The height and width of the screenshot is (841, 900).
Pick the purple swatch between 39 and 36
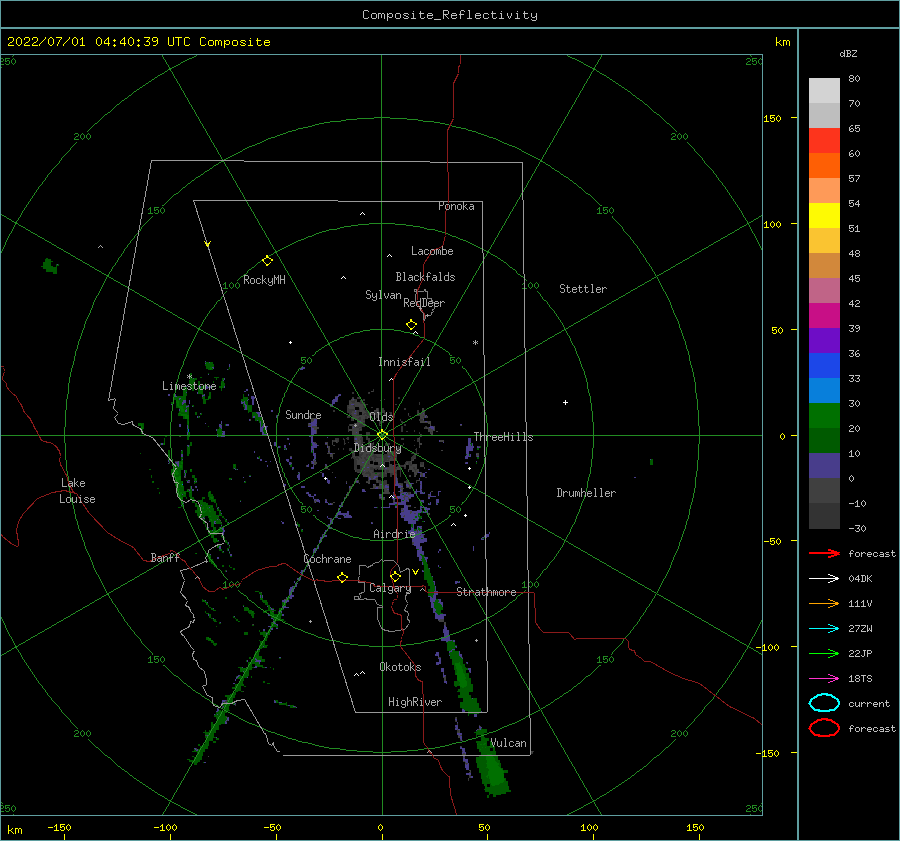point(824,340)
